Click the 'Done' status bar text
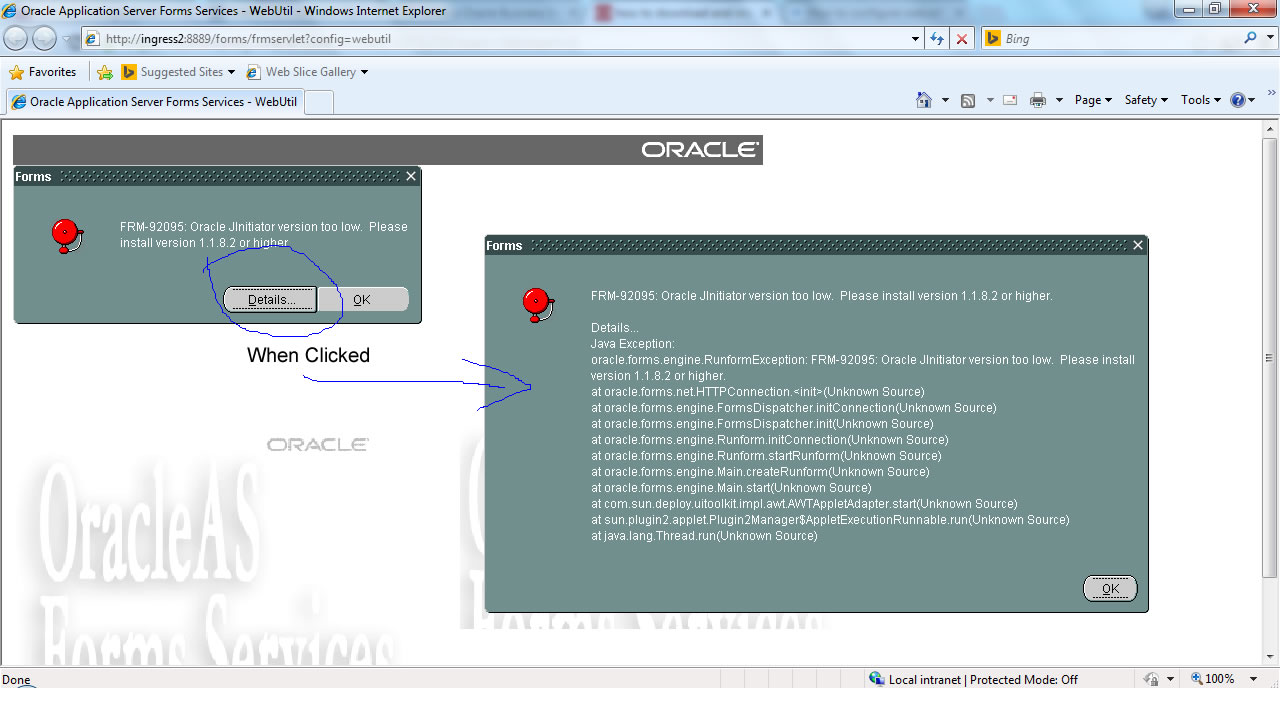Image resolution: width=1280 pixels, height=720 pixels. tap(16, 680)
